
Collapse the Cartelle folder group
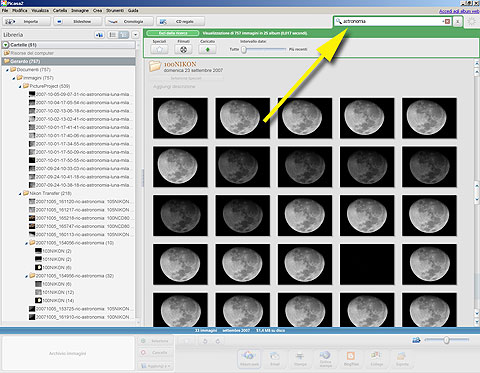(6, 45)
